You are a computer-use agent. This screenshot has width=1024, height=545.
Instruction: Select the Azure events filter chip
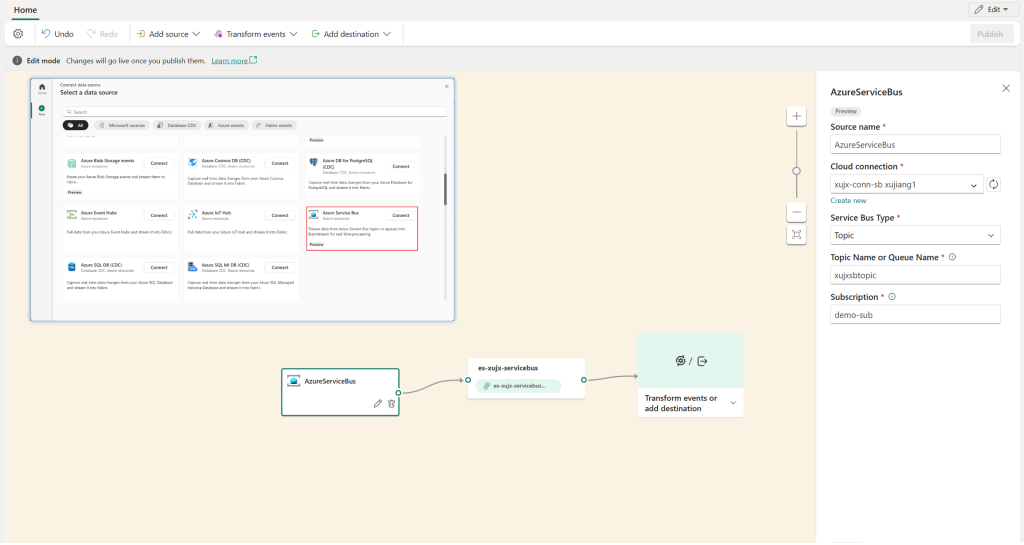pos(226,125)
